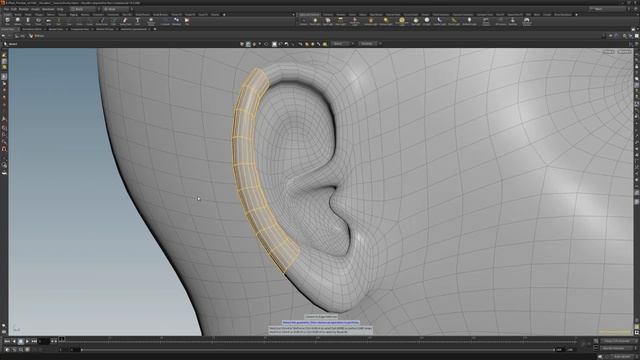Switch to the Render View pane tab
The height and width of the screenshot is (360, 640).
click(56, 29)
